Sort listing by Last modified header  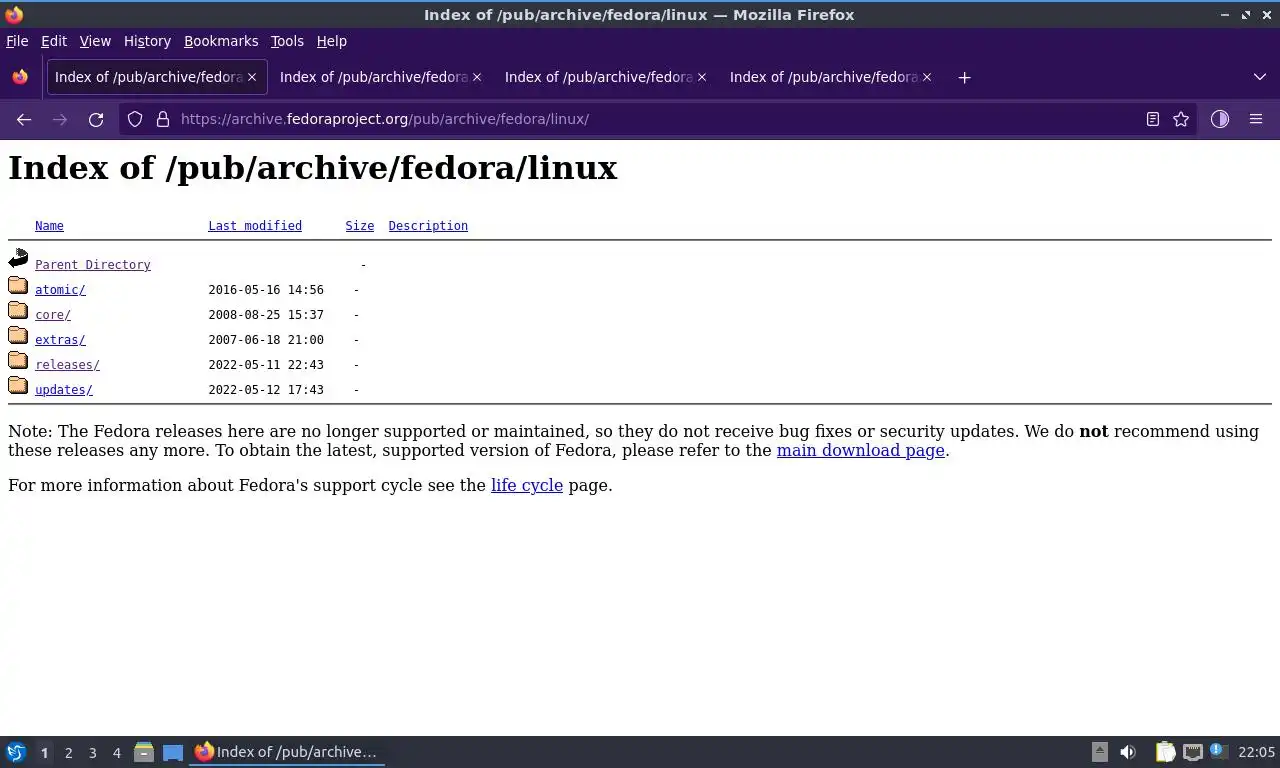point(255,226)
